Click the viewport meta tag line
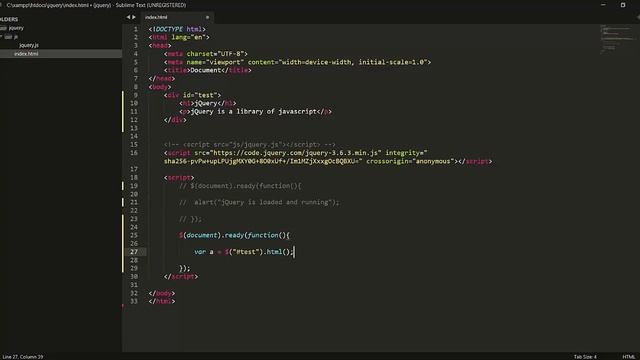This screenshot has width=640, height=360. click(x=297, y=62)
